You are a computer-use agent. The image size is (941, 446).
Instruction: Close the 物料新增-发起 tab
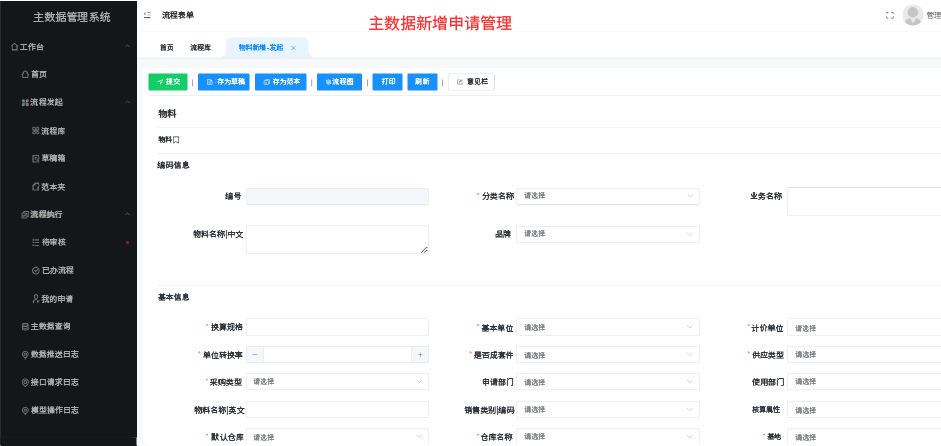[293, 48]
